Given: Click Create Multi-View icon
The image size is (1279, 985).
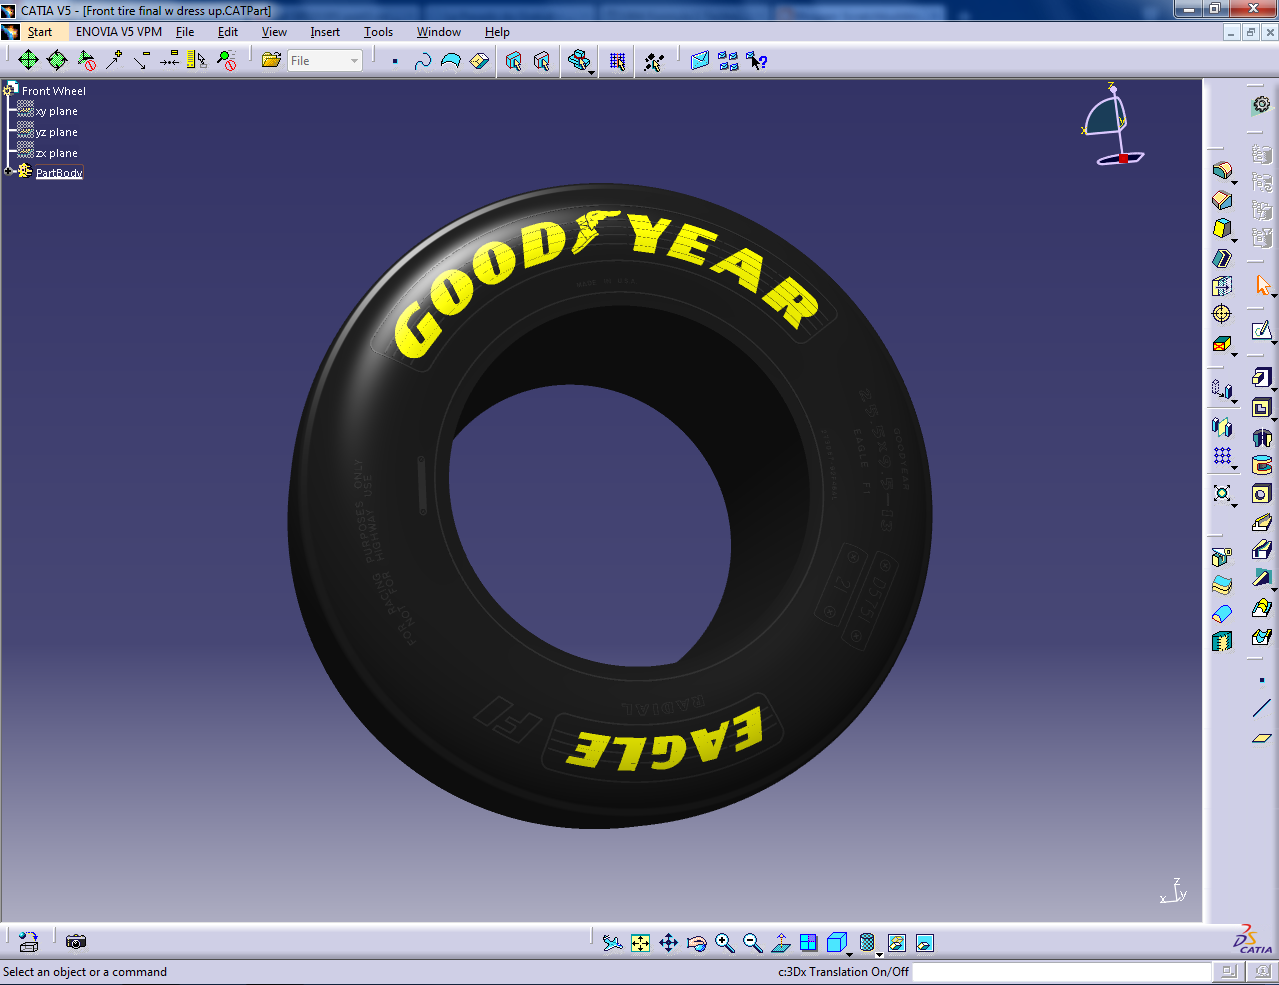Looking at the screenshot, I should pyautogui.click(x=809, y=943).
